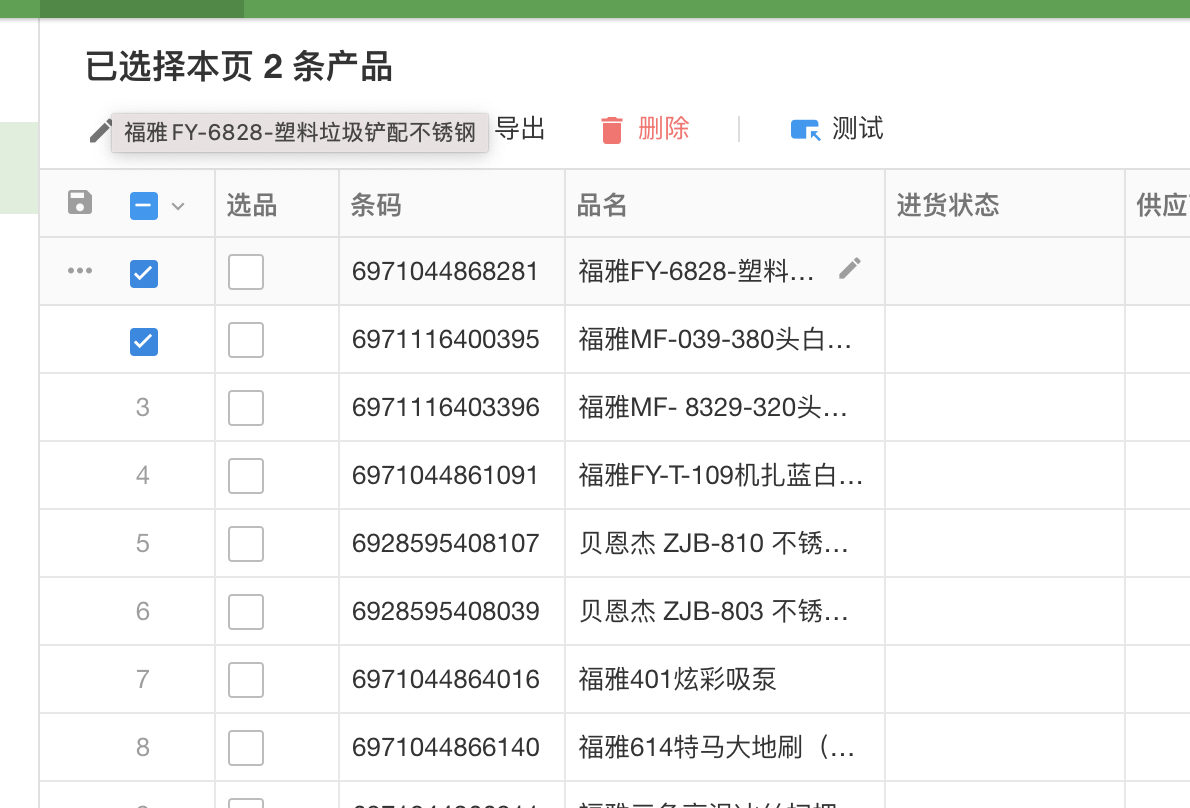Click the 删除 delete text button

click(x=663, y=129)
